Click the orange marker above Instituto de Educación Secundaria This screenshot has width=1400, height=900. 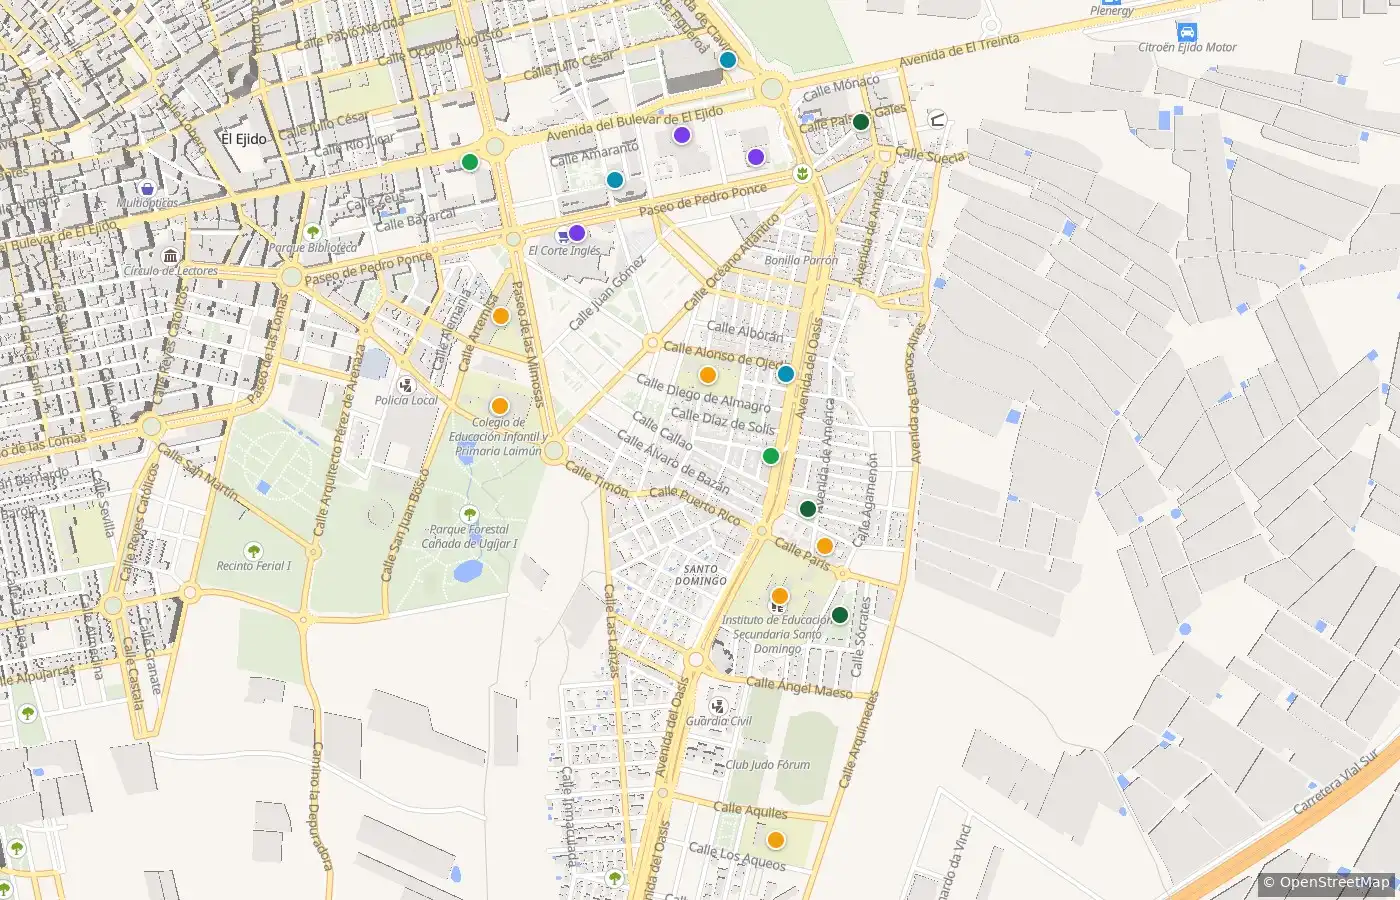point(780,596)
